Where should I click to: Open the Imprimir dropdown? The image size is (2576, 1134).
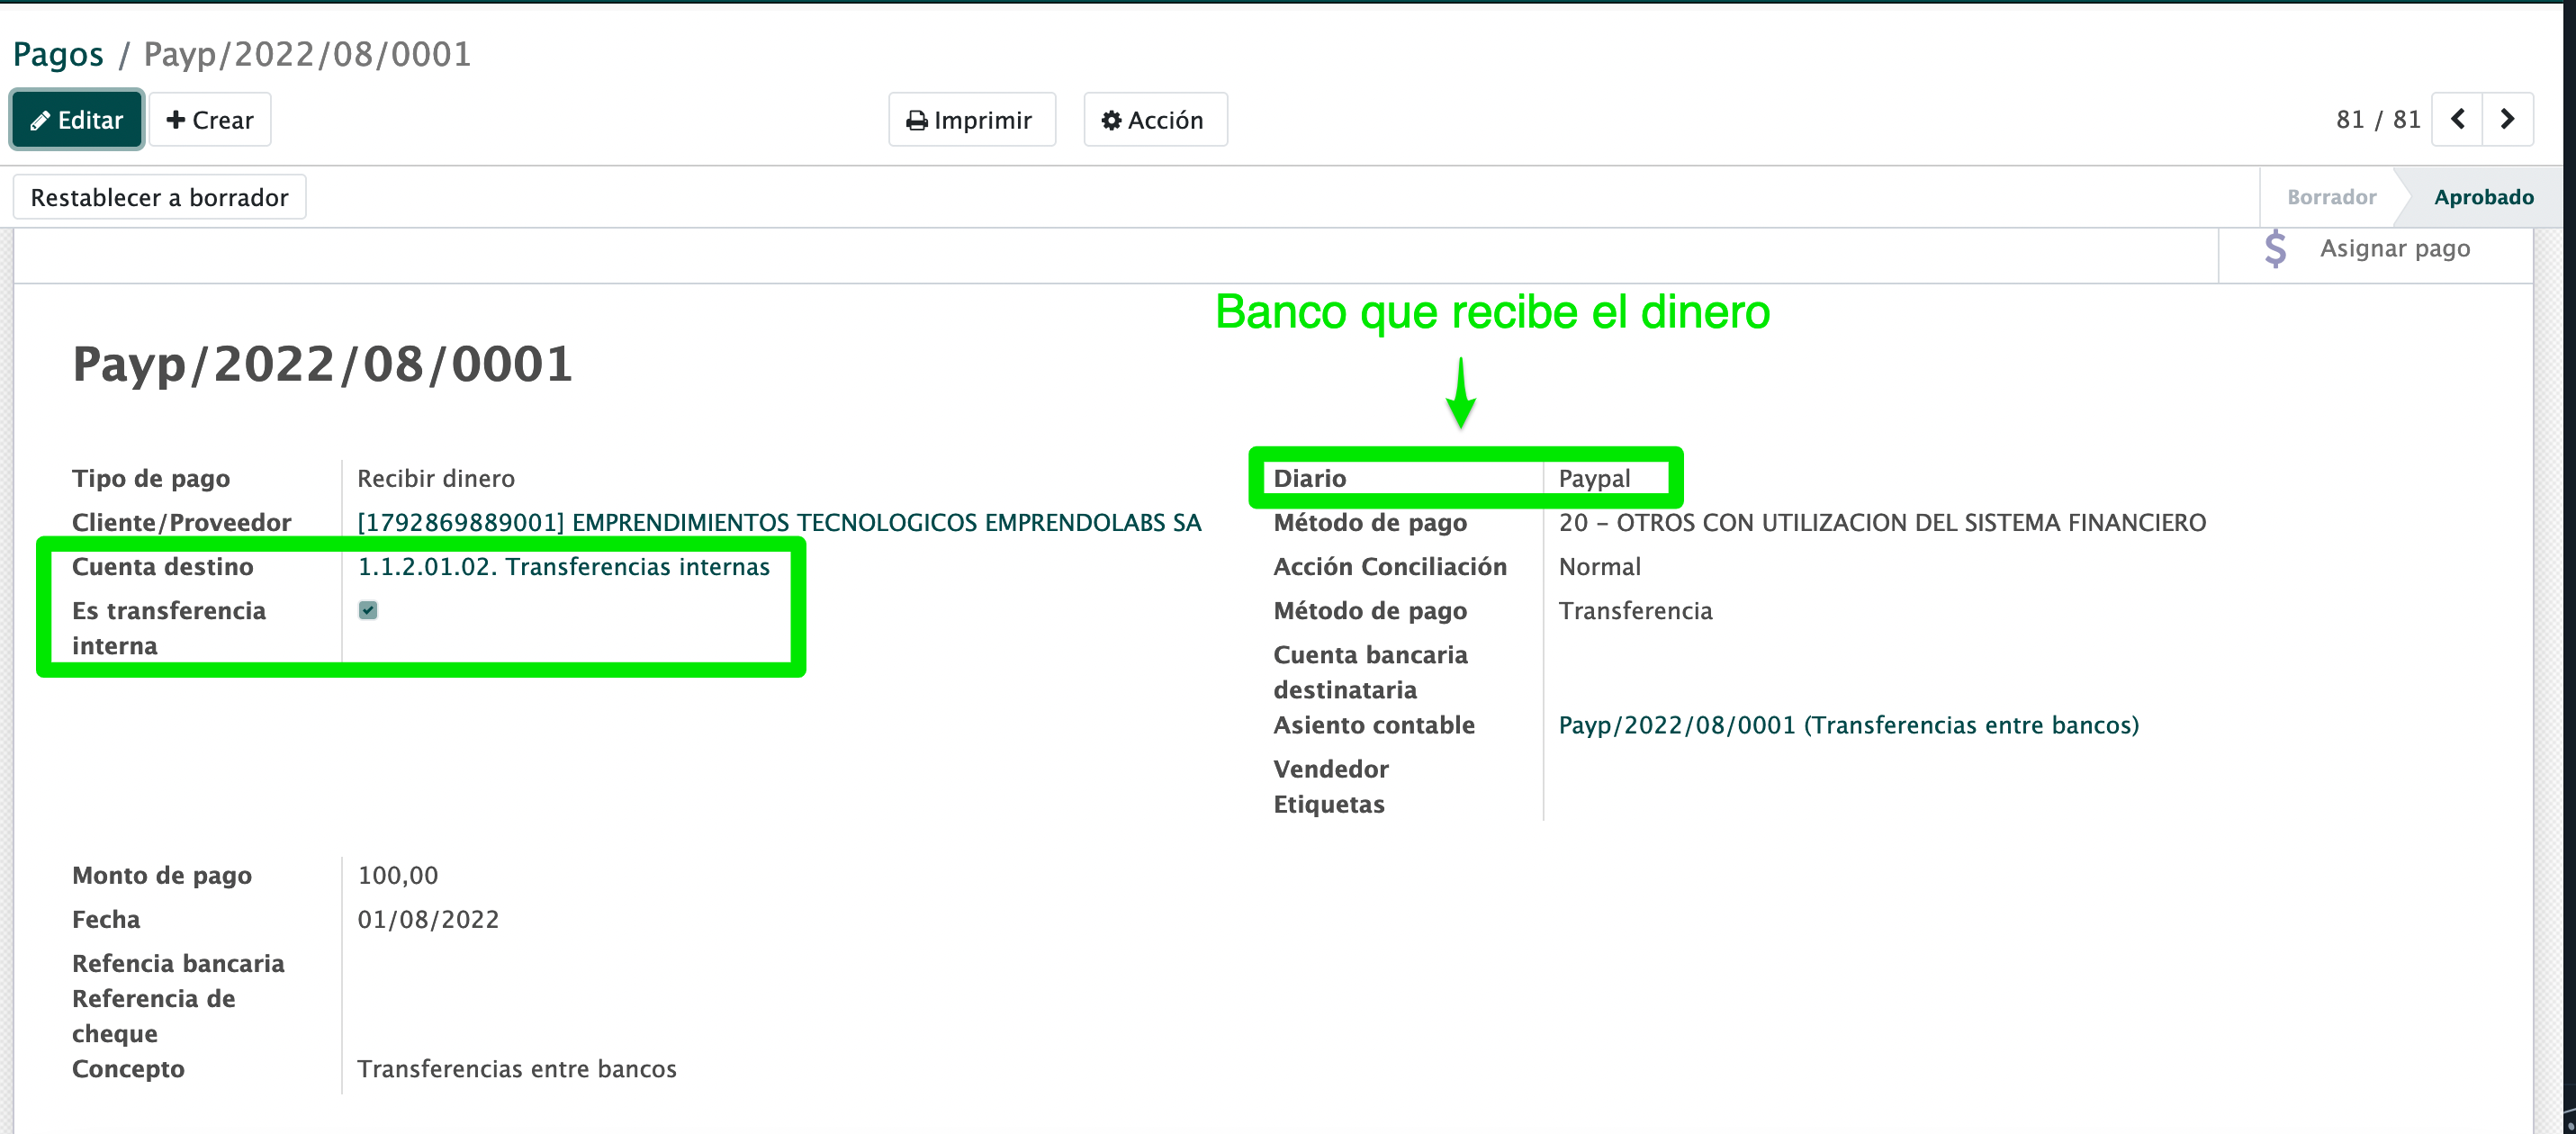[x=971, y=119]
